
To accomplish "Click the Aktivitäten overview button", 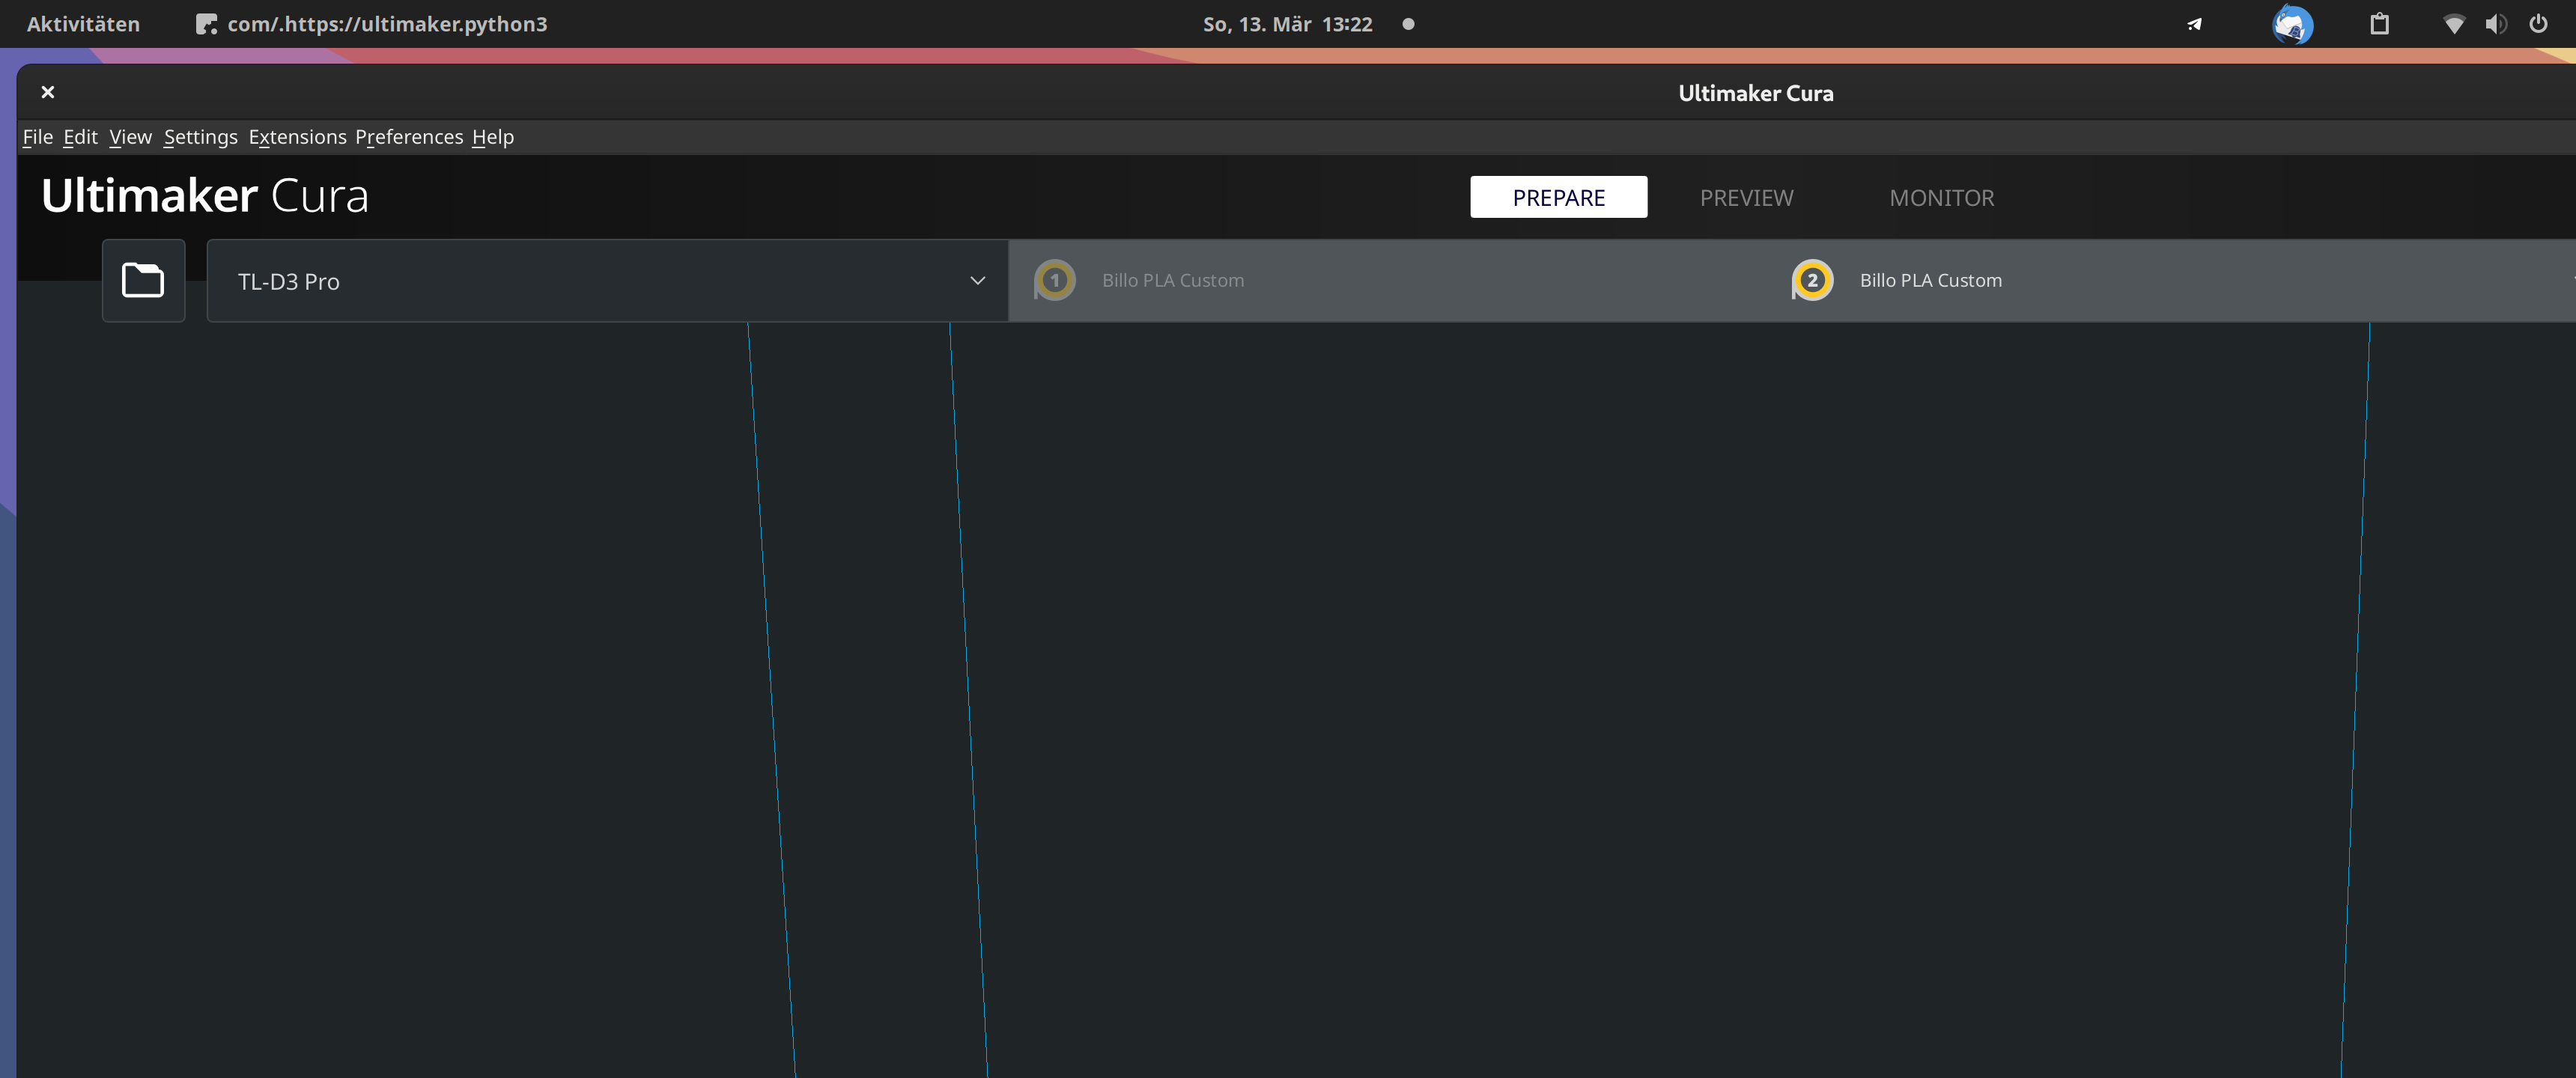I will click(x=83, y=24).
